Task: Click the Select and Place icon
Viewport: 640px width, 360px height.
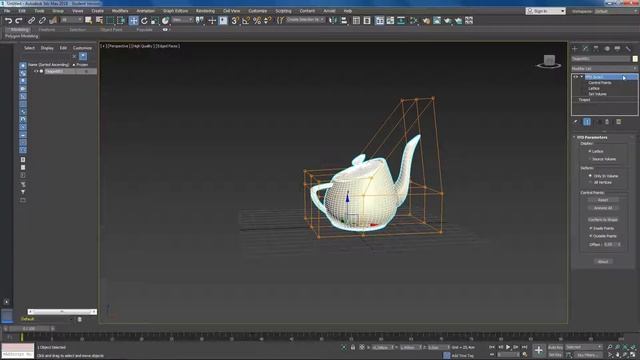Action: click(165, 20)
